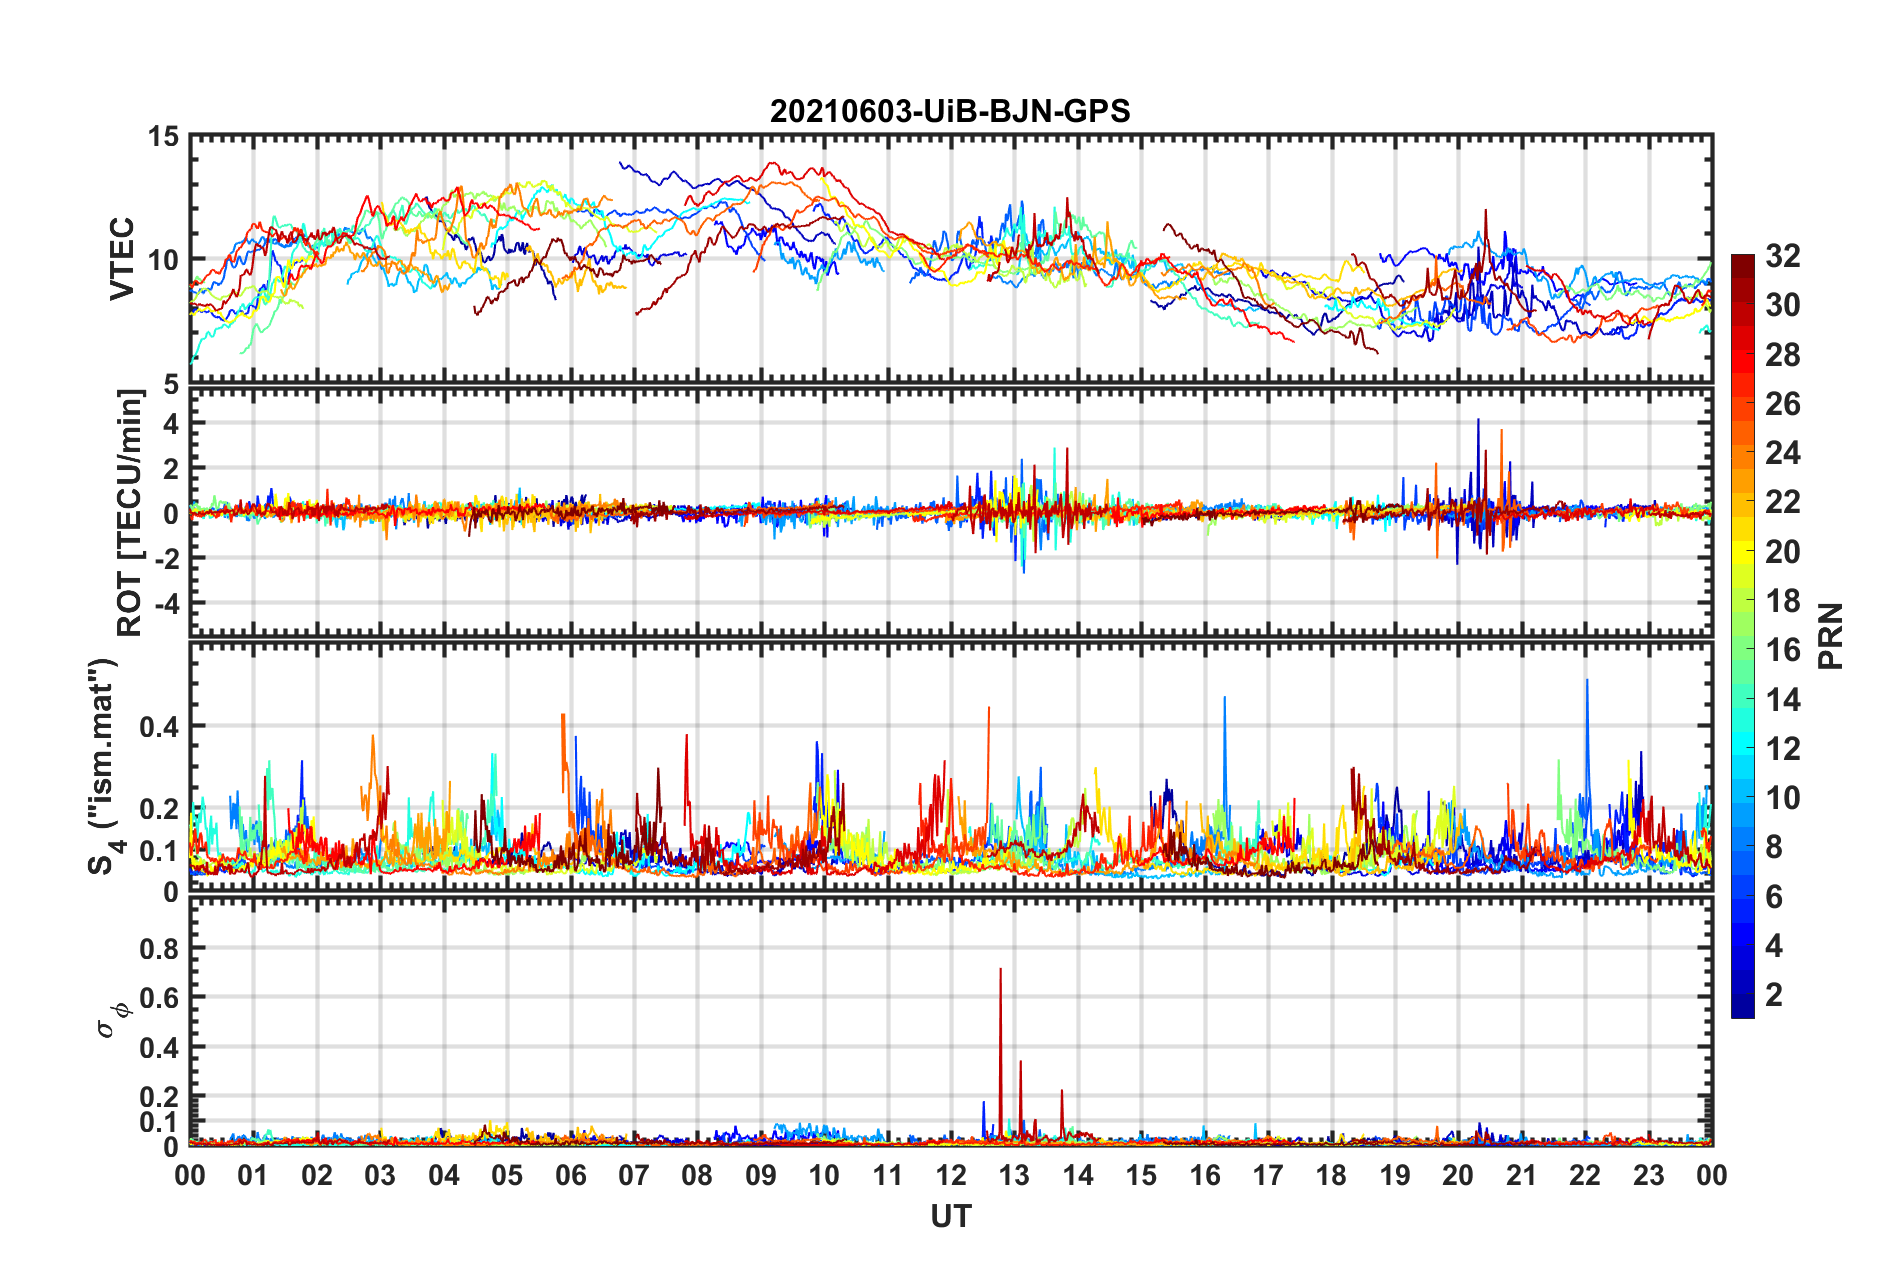The image size is (1902, 1272).
Task: Click the VTEC y-axis label
Action: click(122, 258)
